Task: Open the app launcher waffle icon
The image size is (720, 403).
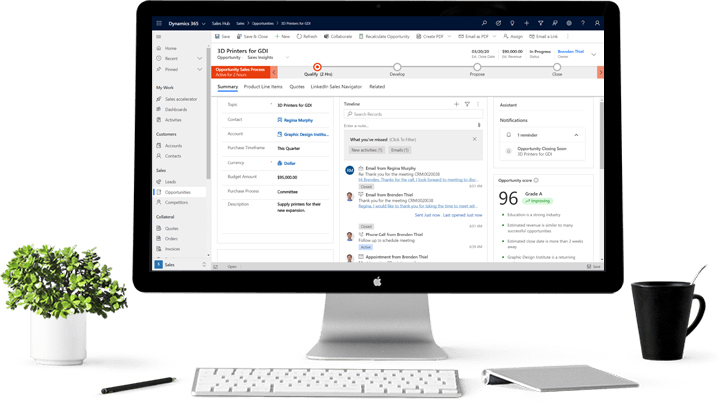Action: (x=159, y=23)
